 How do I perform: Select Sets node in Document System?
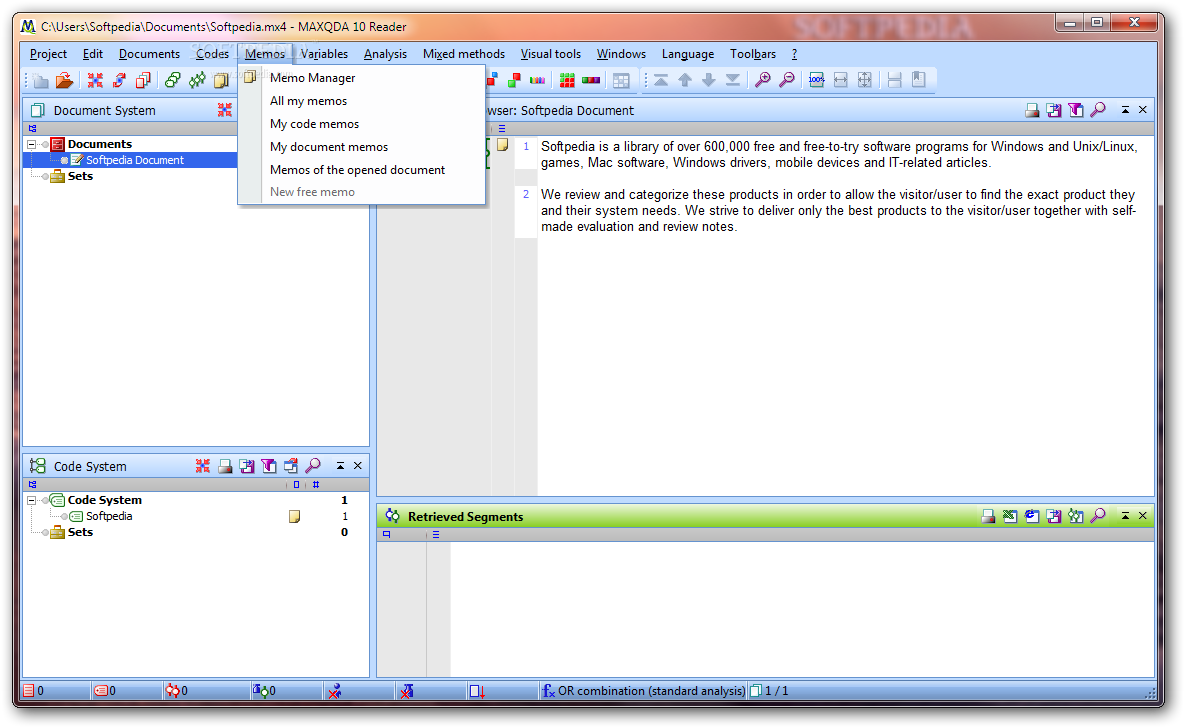(80, 176)
